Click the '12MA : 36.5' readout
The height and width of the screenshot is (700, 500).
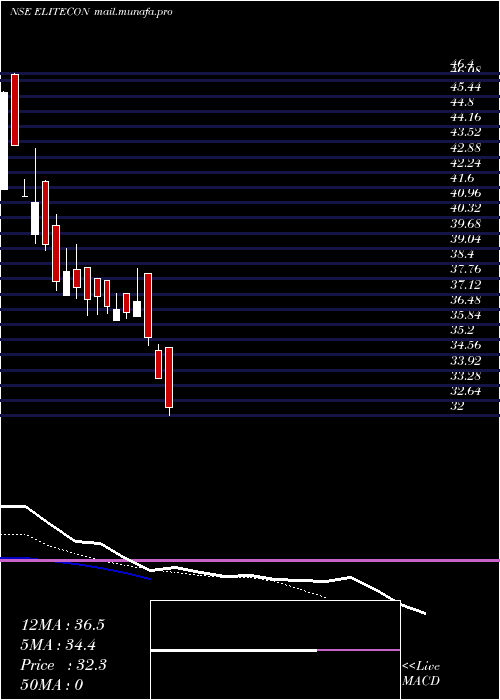(63, 625)
